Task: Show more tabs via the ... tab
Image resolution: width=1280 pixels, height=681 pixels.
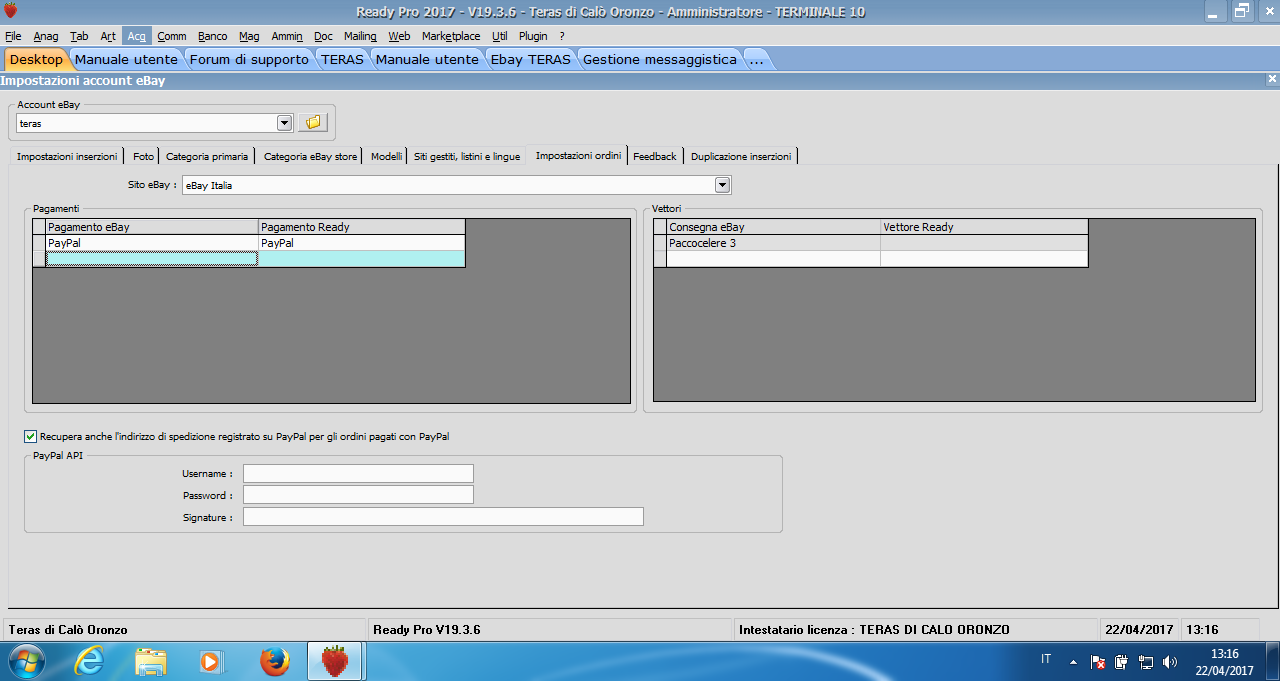Action: (756, 60)
